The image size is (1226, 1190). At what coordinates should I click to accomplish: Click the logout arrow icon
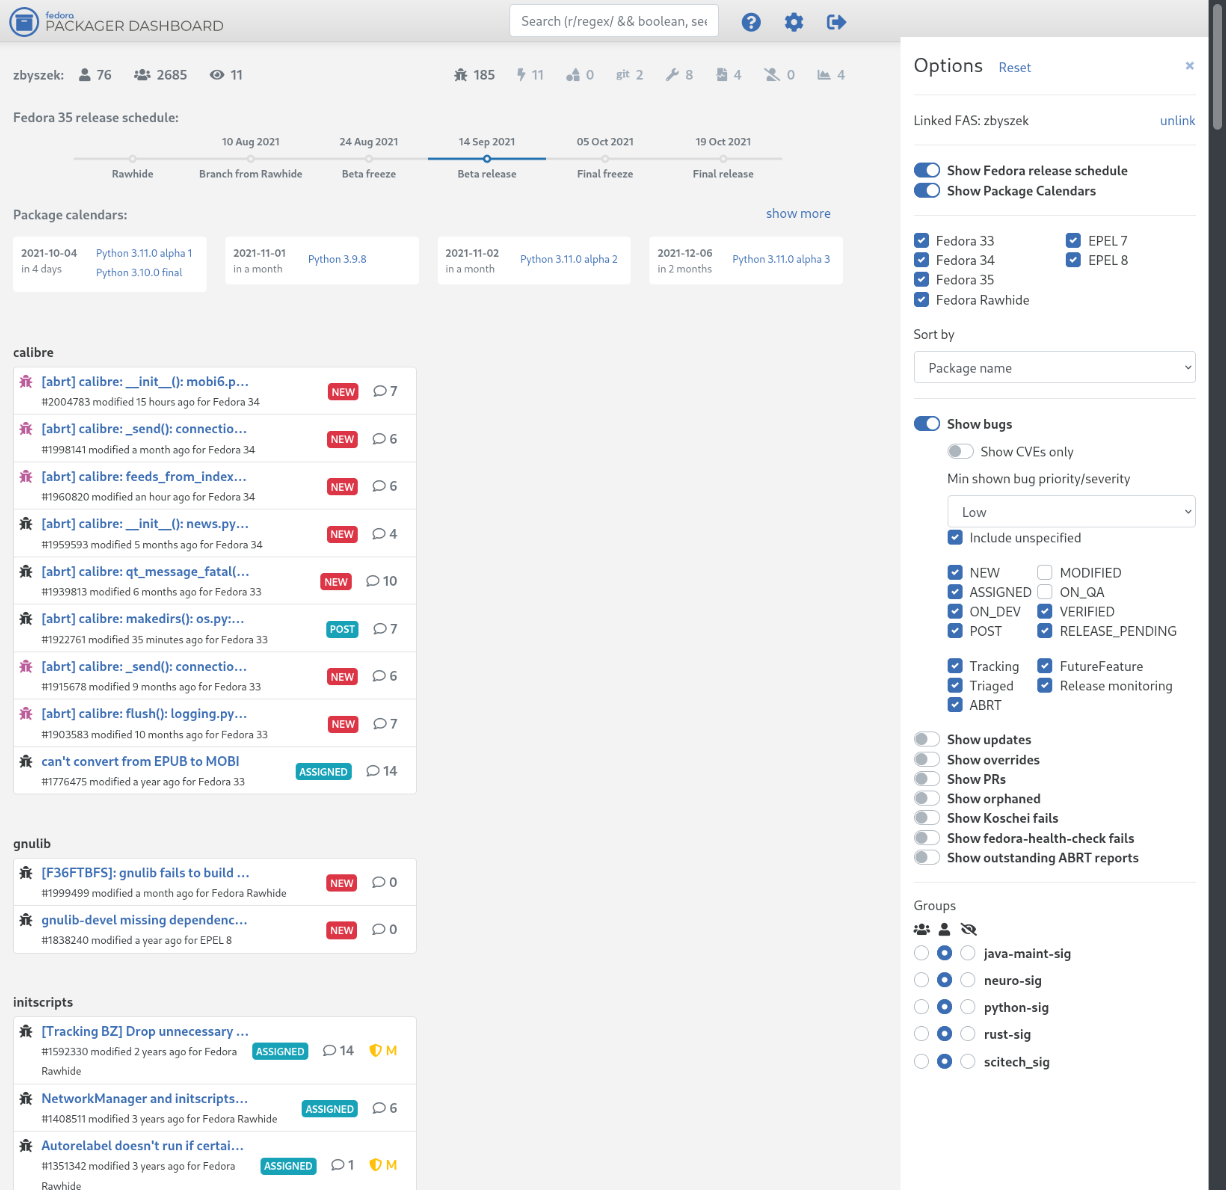[x=837, y=22]
